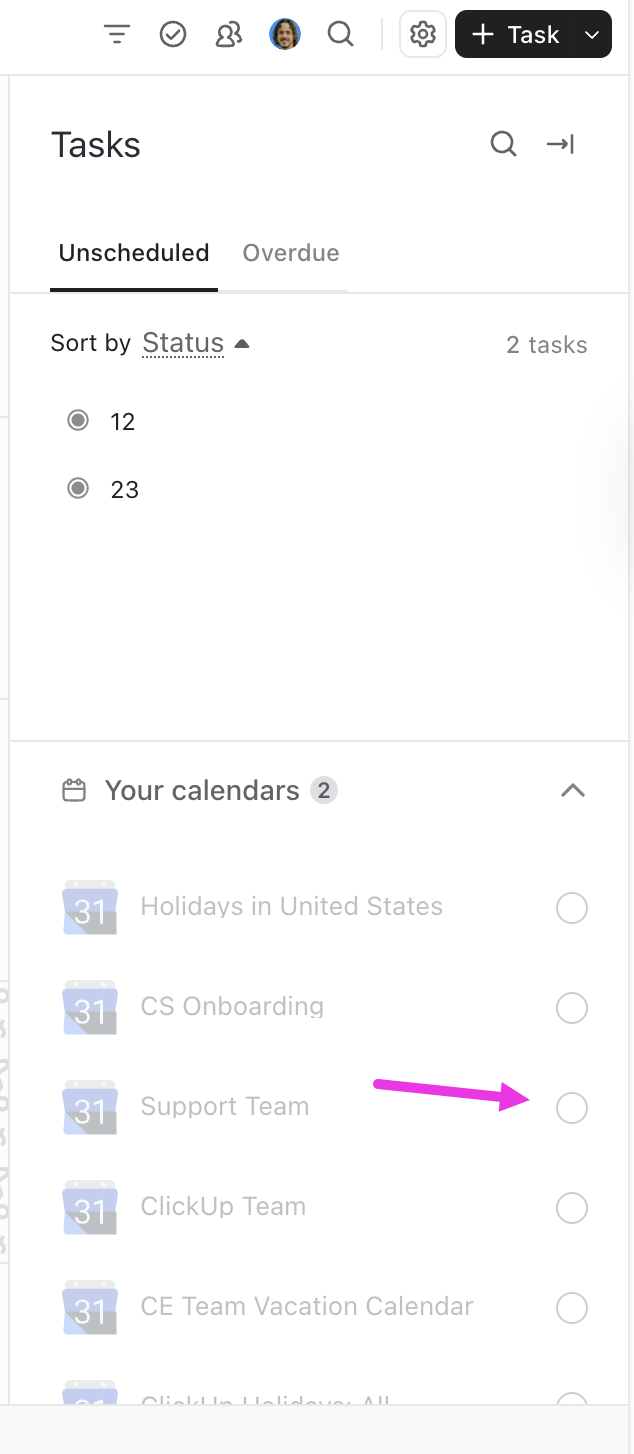This screenshot has width=634, height=1454.
Task: Open task 23 from the list
Action: (125, 489)
